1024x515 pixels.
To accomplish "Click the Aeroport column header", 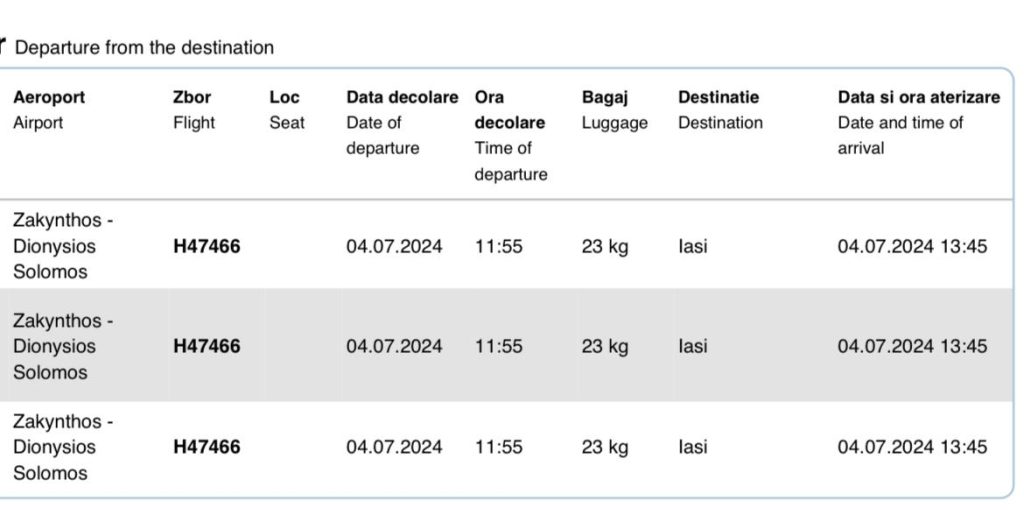I will tap(49, 110).
